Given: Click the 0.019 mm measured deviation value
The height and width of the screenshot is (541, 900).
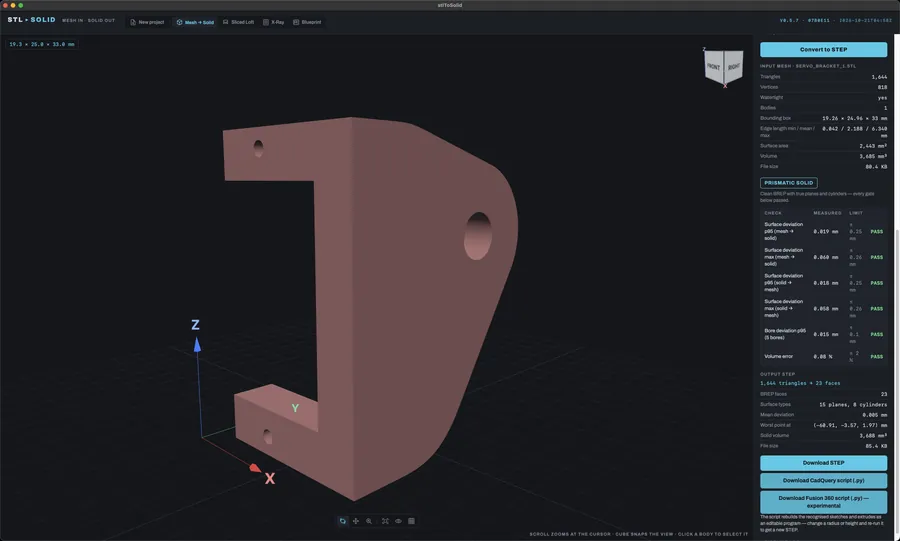Looking at the screenshot, I should coord(825,231).
